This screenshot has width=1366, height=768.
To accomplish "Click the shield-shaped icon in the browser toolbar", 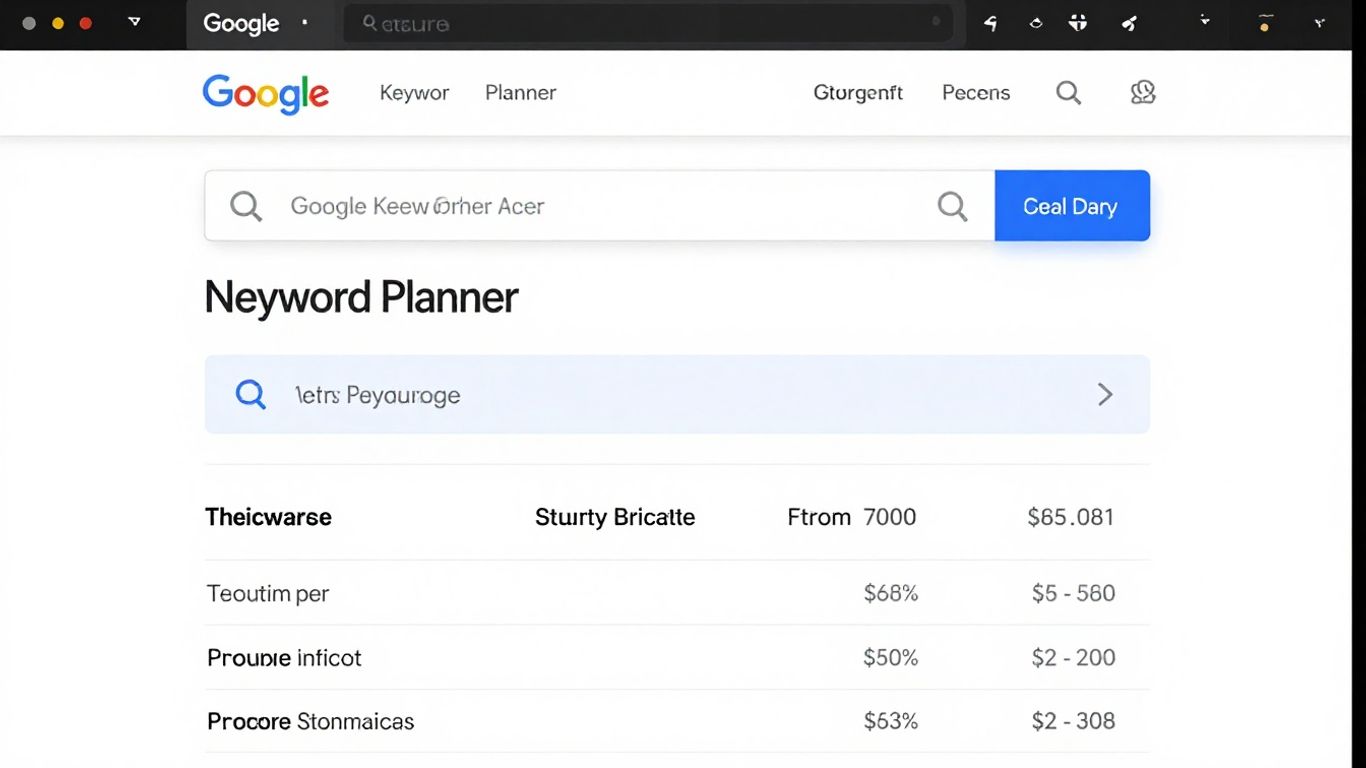I will (x=1078, y=22).
